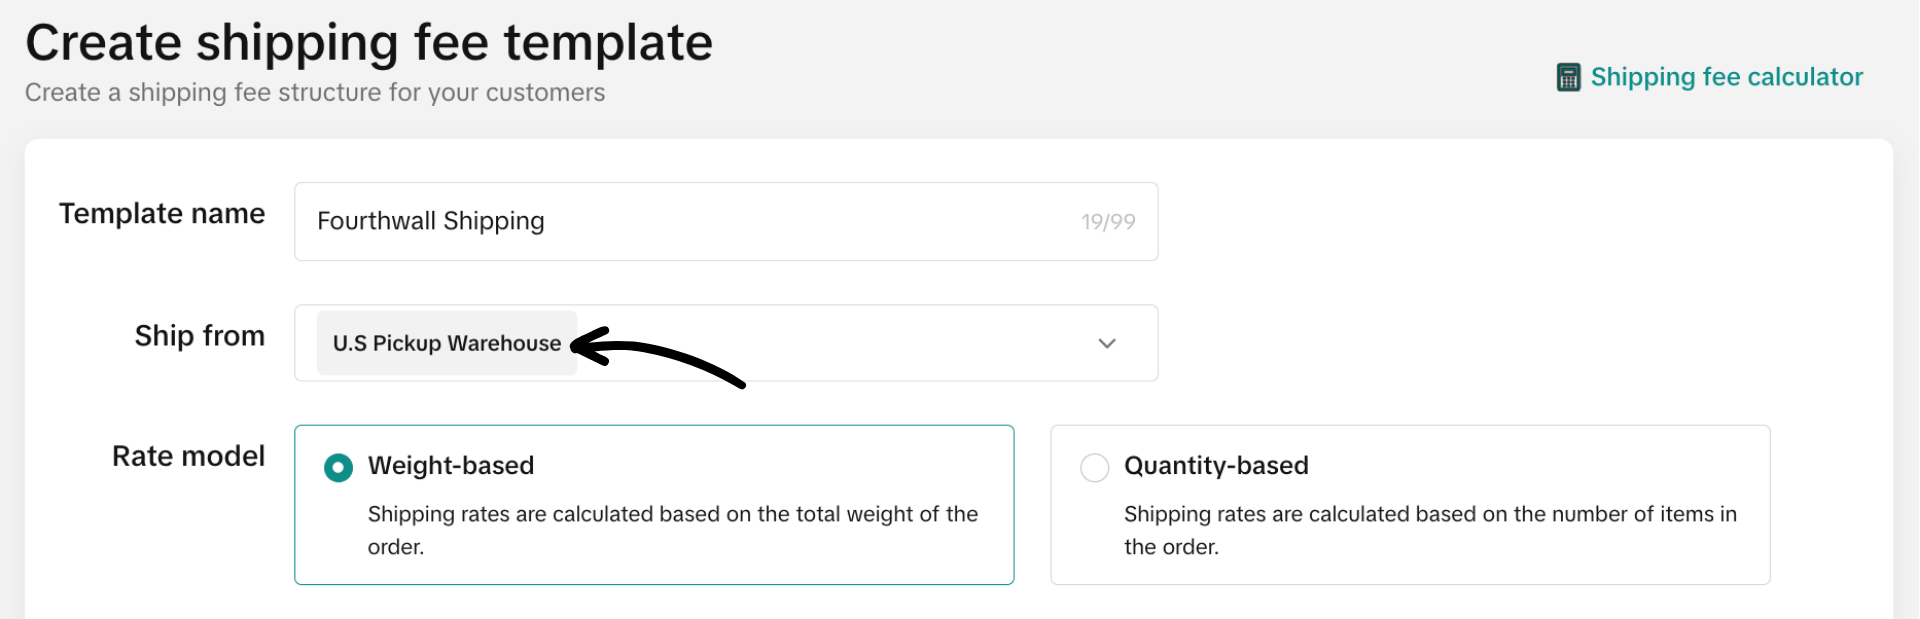Edit the Fourthwall Shipping template name

[x=430, y=221]
